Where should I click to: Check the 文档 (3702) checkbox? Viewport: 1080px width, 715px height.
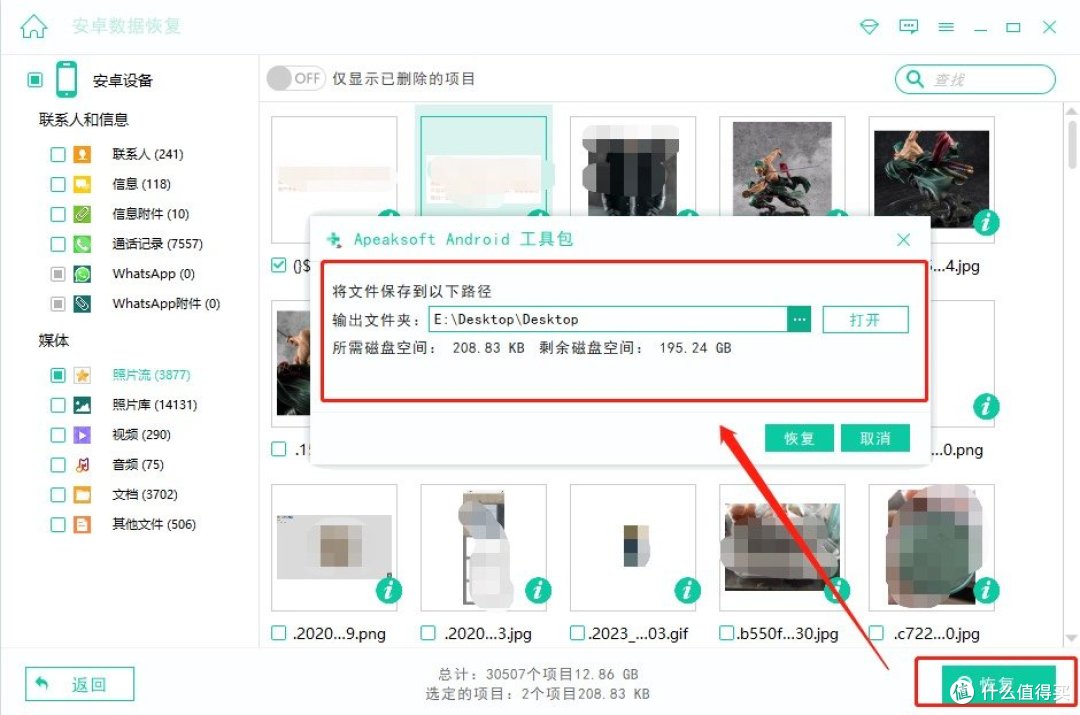(58, 495)
